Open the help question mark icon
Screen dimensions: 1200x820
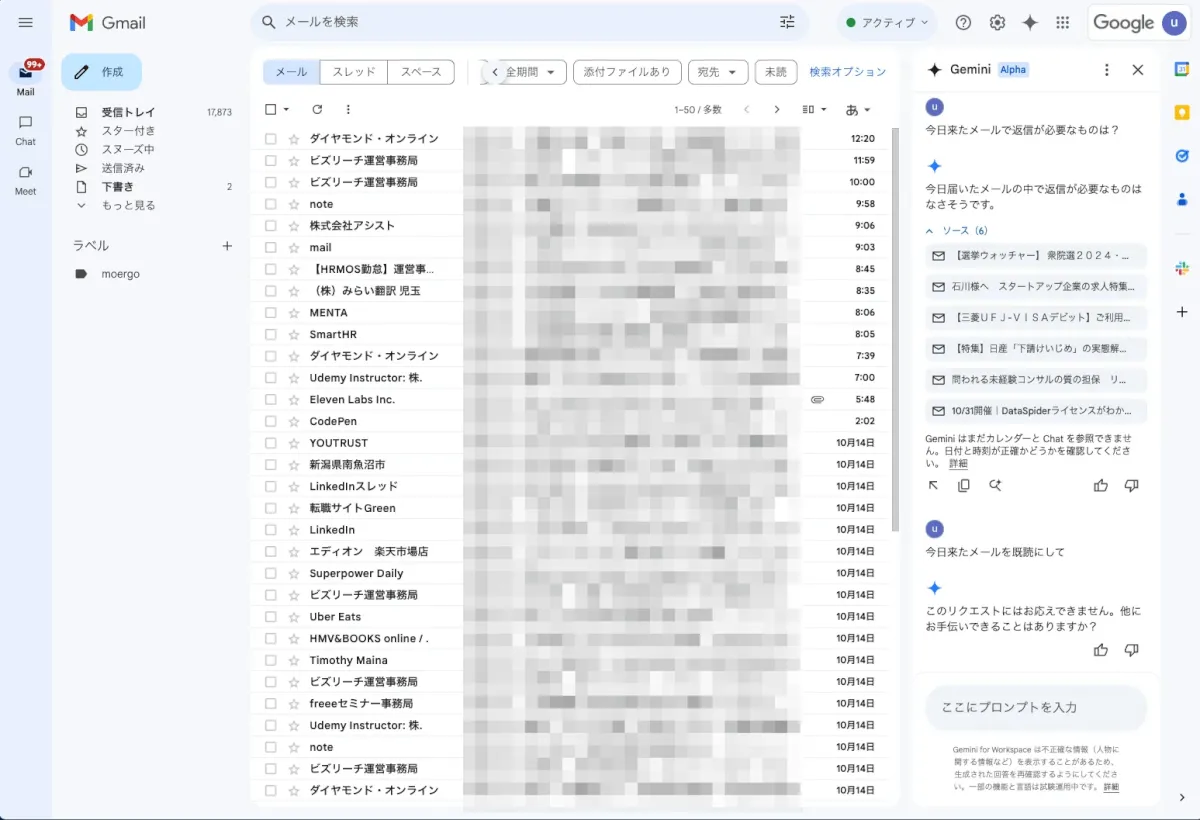(x=963, y=22)
